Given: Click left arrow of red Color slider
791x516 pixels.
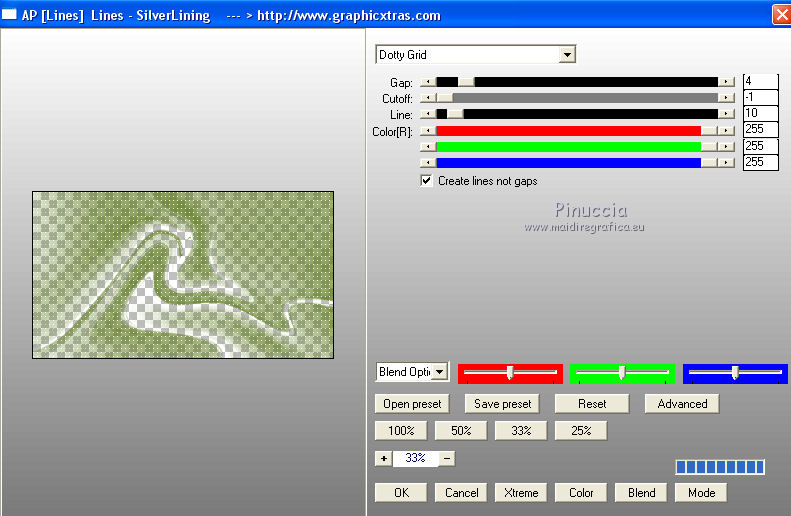Looking at the screenshot, I should 428,131.
